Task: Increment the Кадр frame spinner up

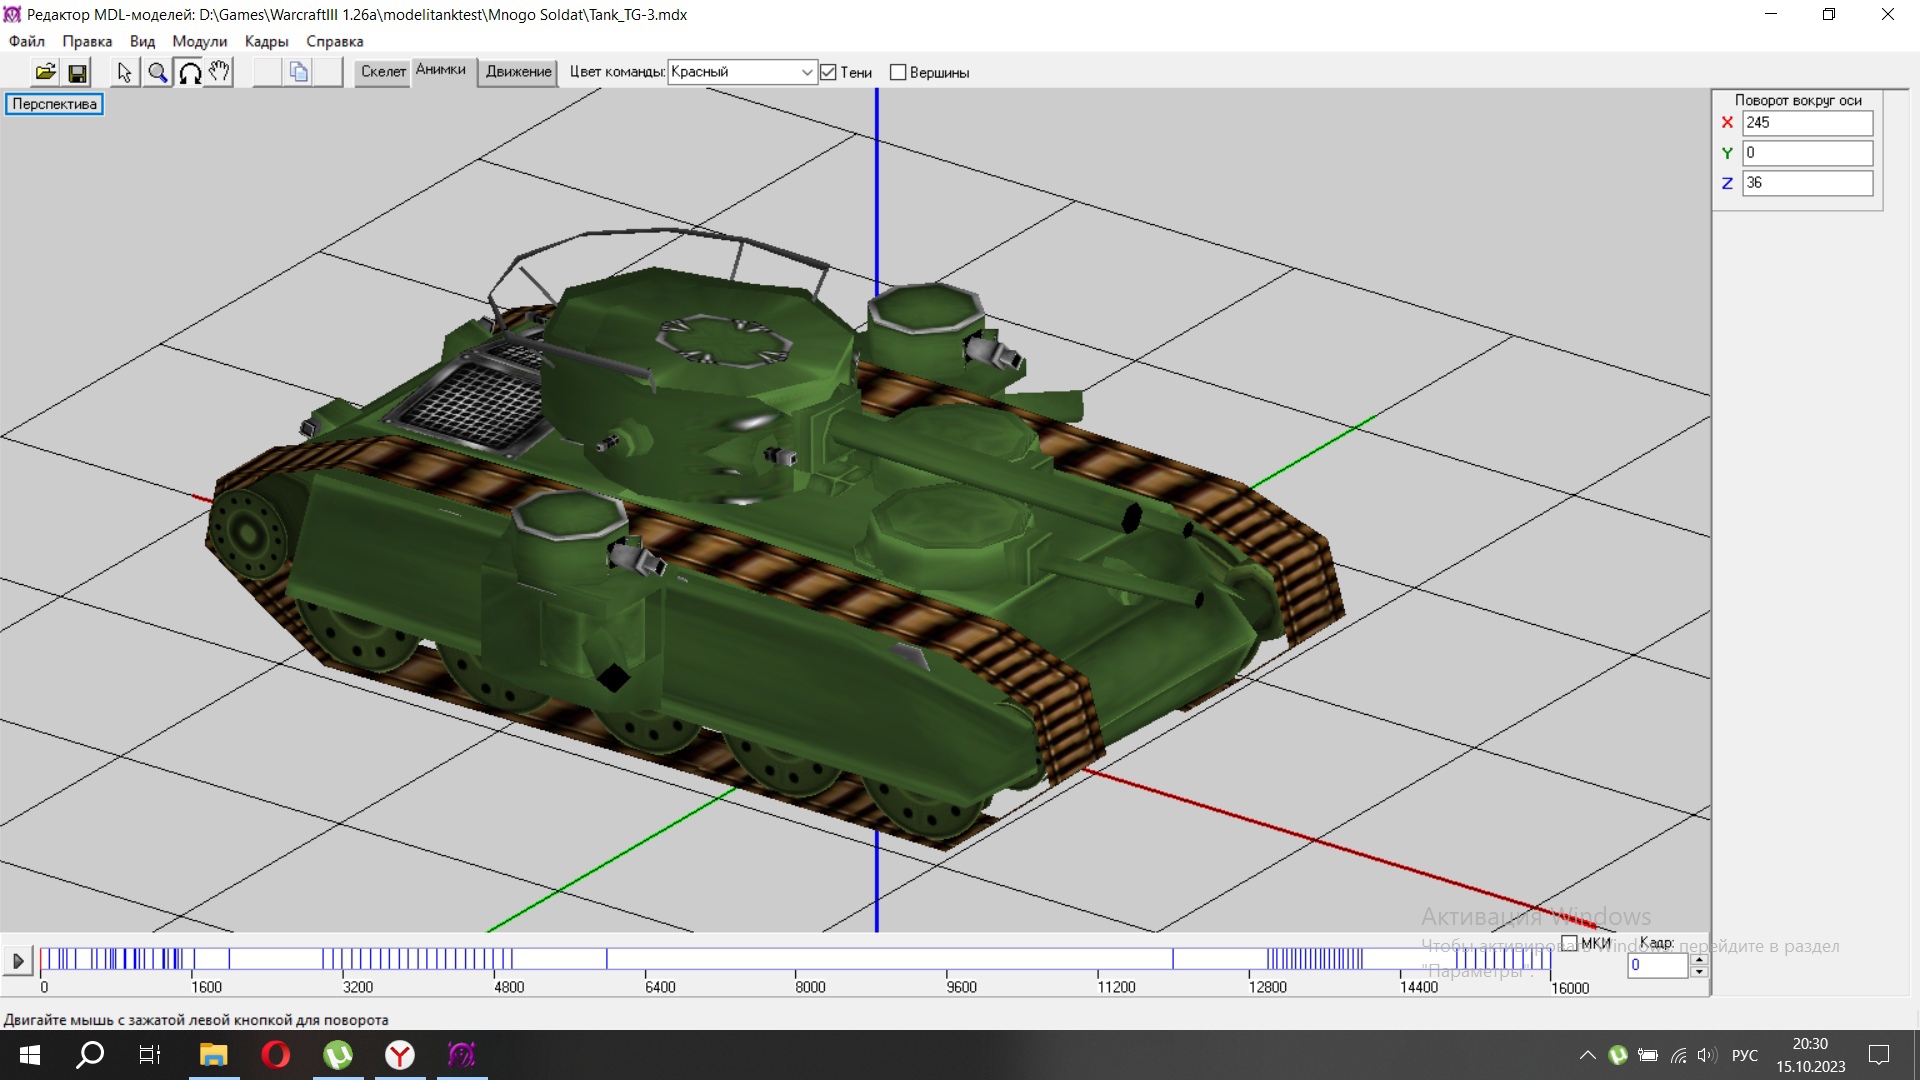Action: pyautogui.click(x=1698, y=960)
